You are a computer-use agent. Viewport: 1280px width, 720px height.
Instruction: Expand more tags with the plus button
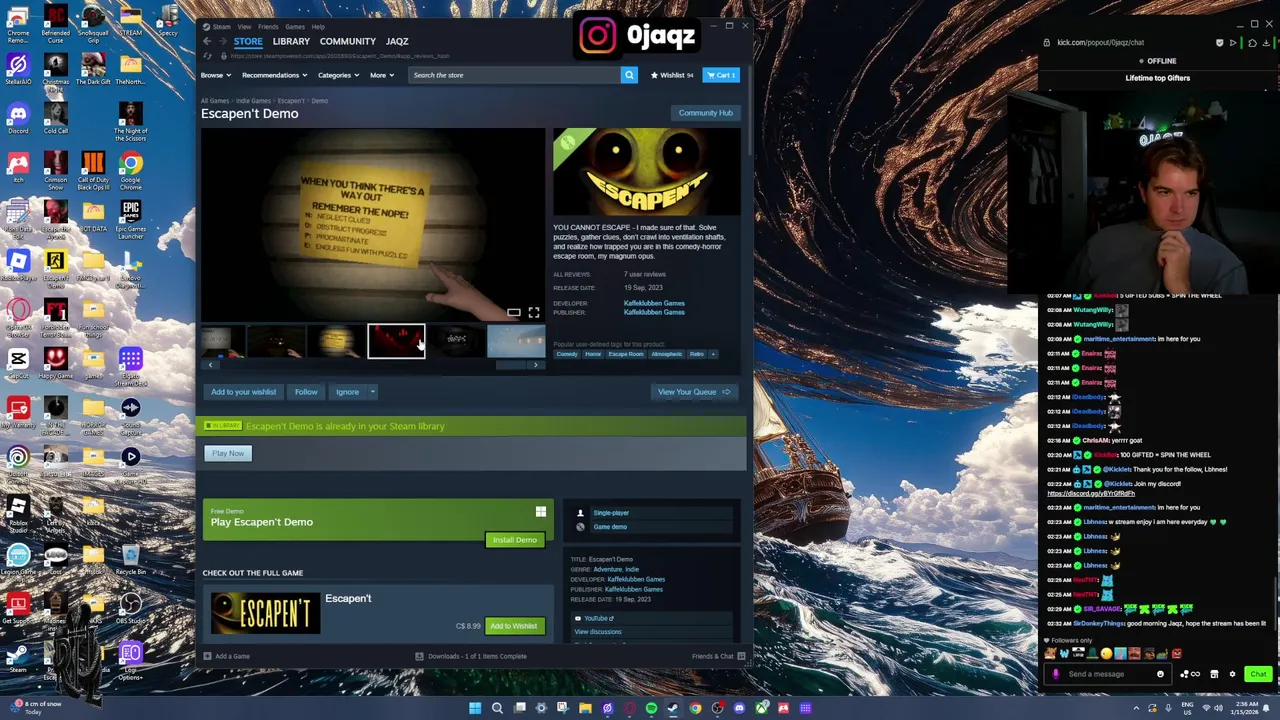713,354
